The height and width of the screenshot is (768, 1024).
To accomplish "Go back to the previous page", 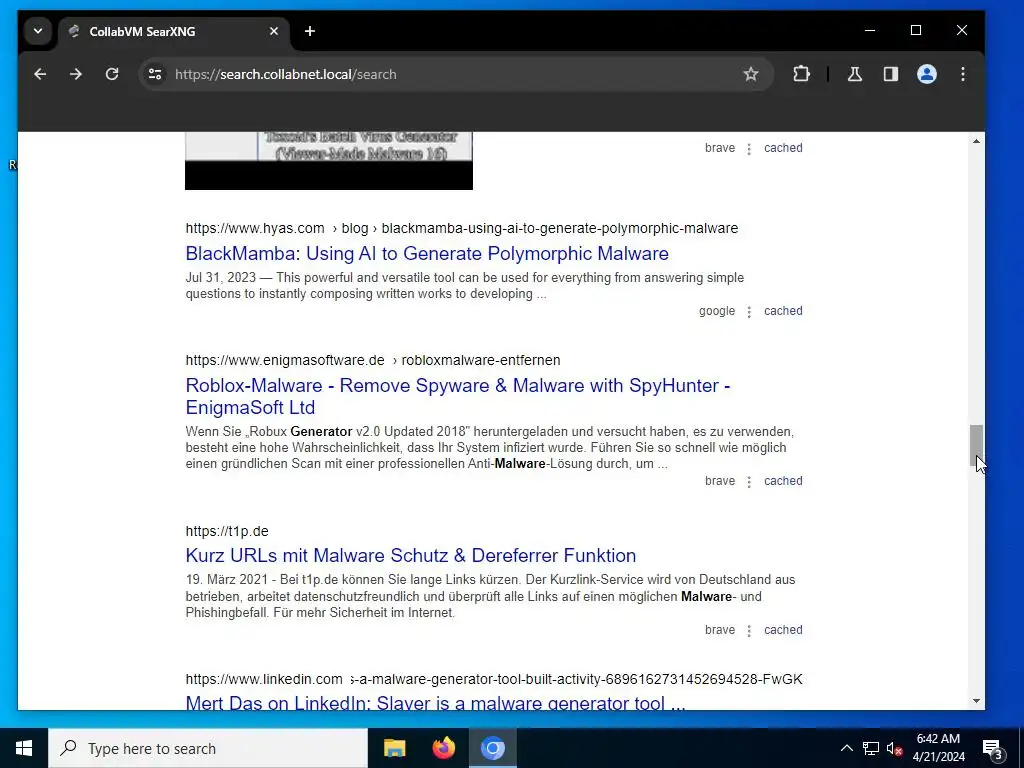I will click(40, 74).
